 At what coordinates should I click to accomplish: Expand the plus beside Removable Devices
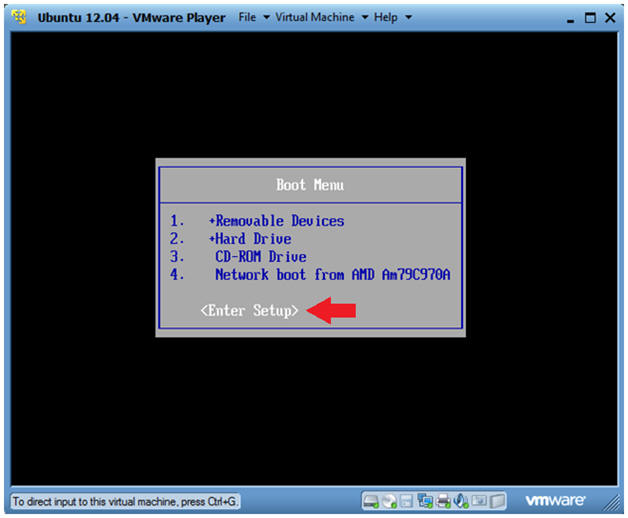coord(212,221)
